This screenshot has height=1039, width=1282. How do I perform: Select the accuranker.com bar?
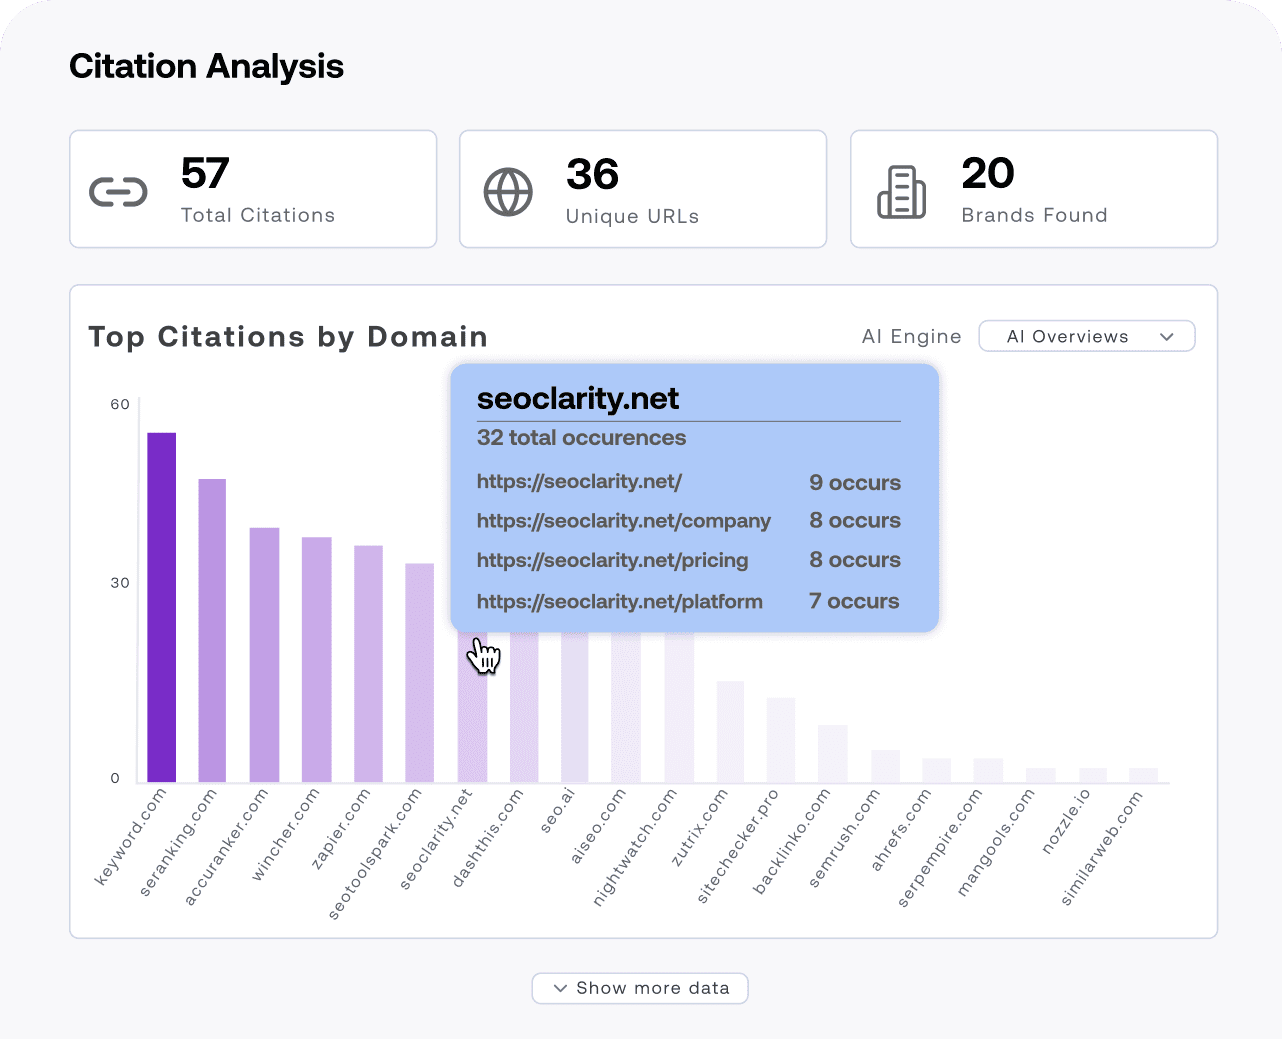tap(264, 655)
